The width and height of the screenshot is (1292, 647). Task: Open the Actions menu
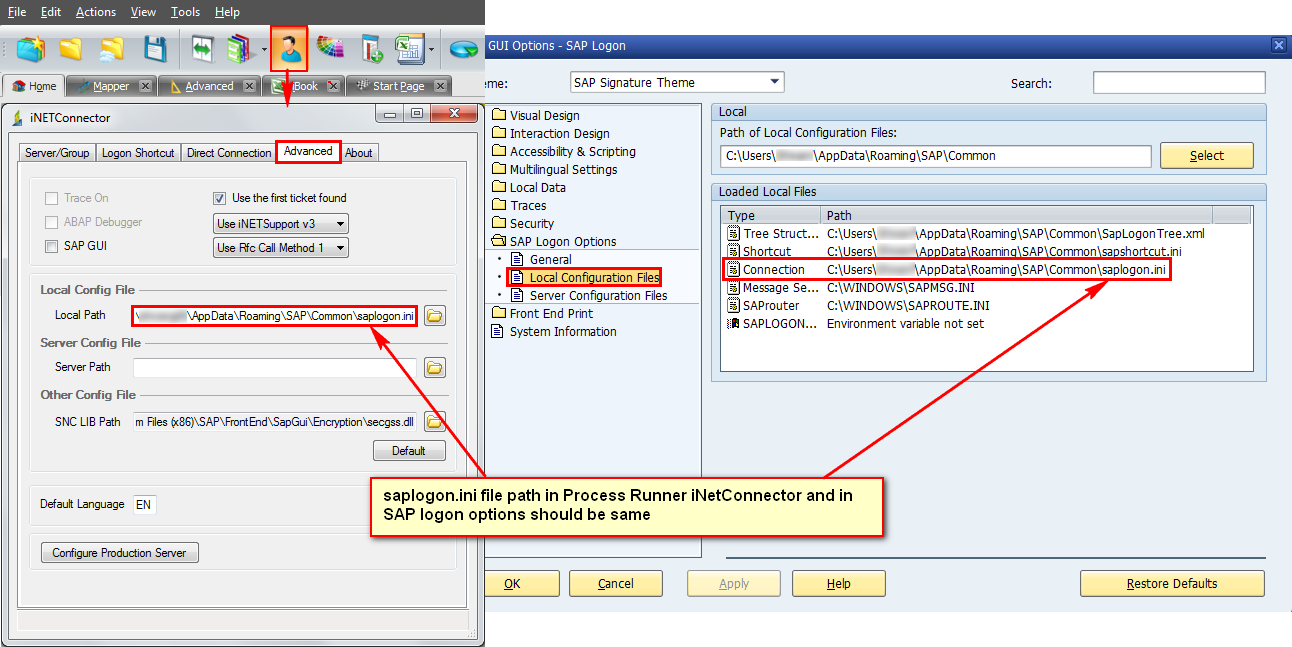[x=96, y=12]
